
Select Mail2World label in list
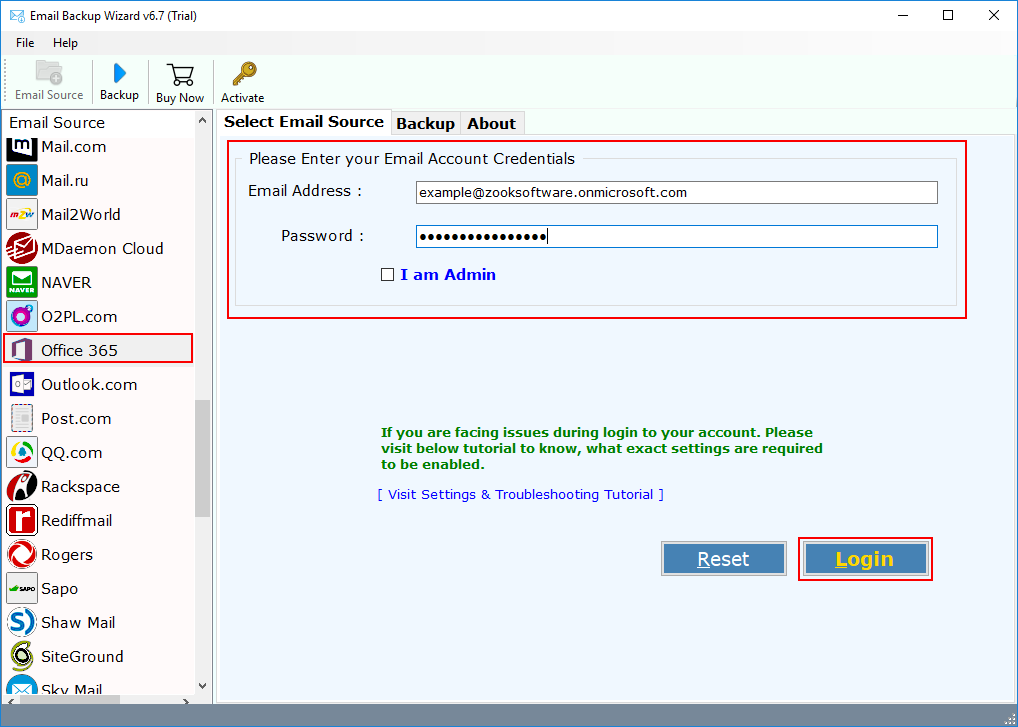pyautogui.click(x=81, y=215)
